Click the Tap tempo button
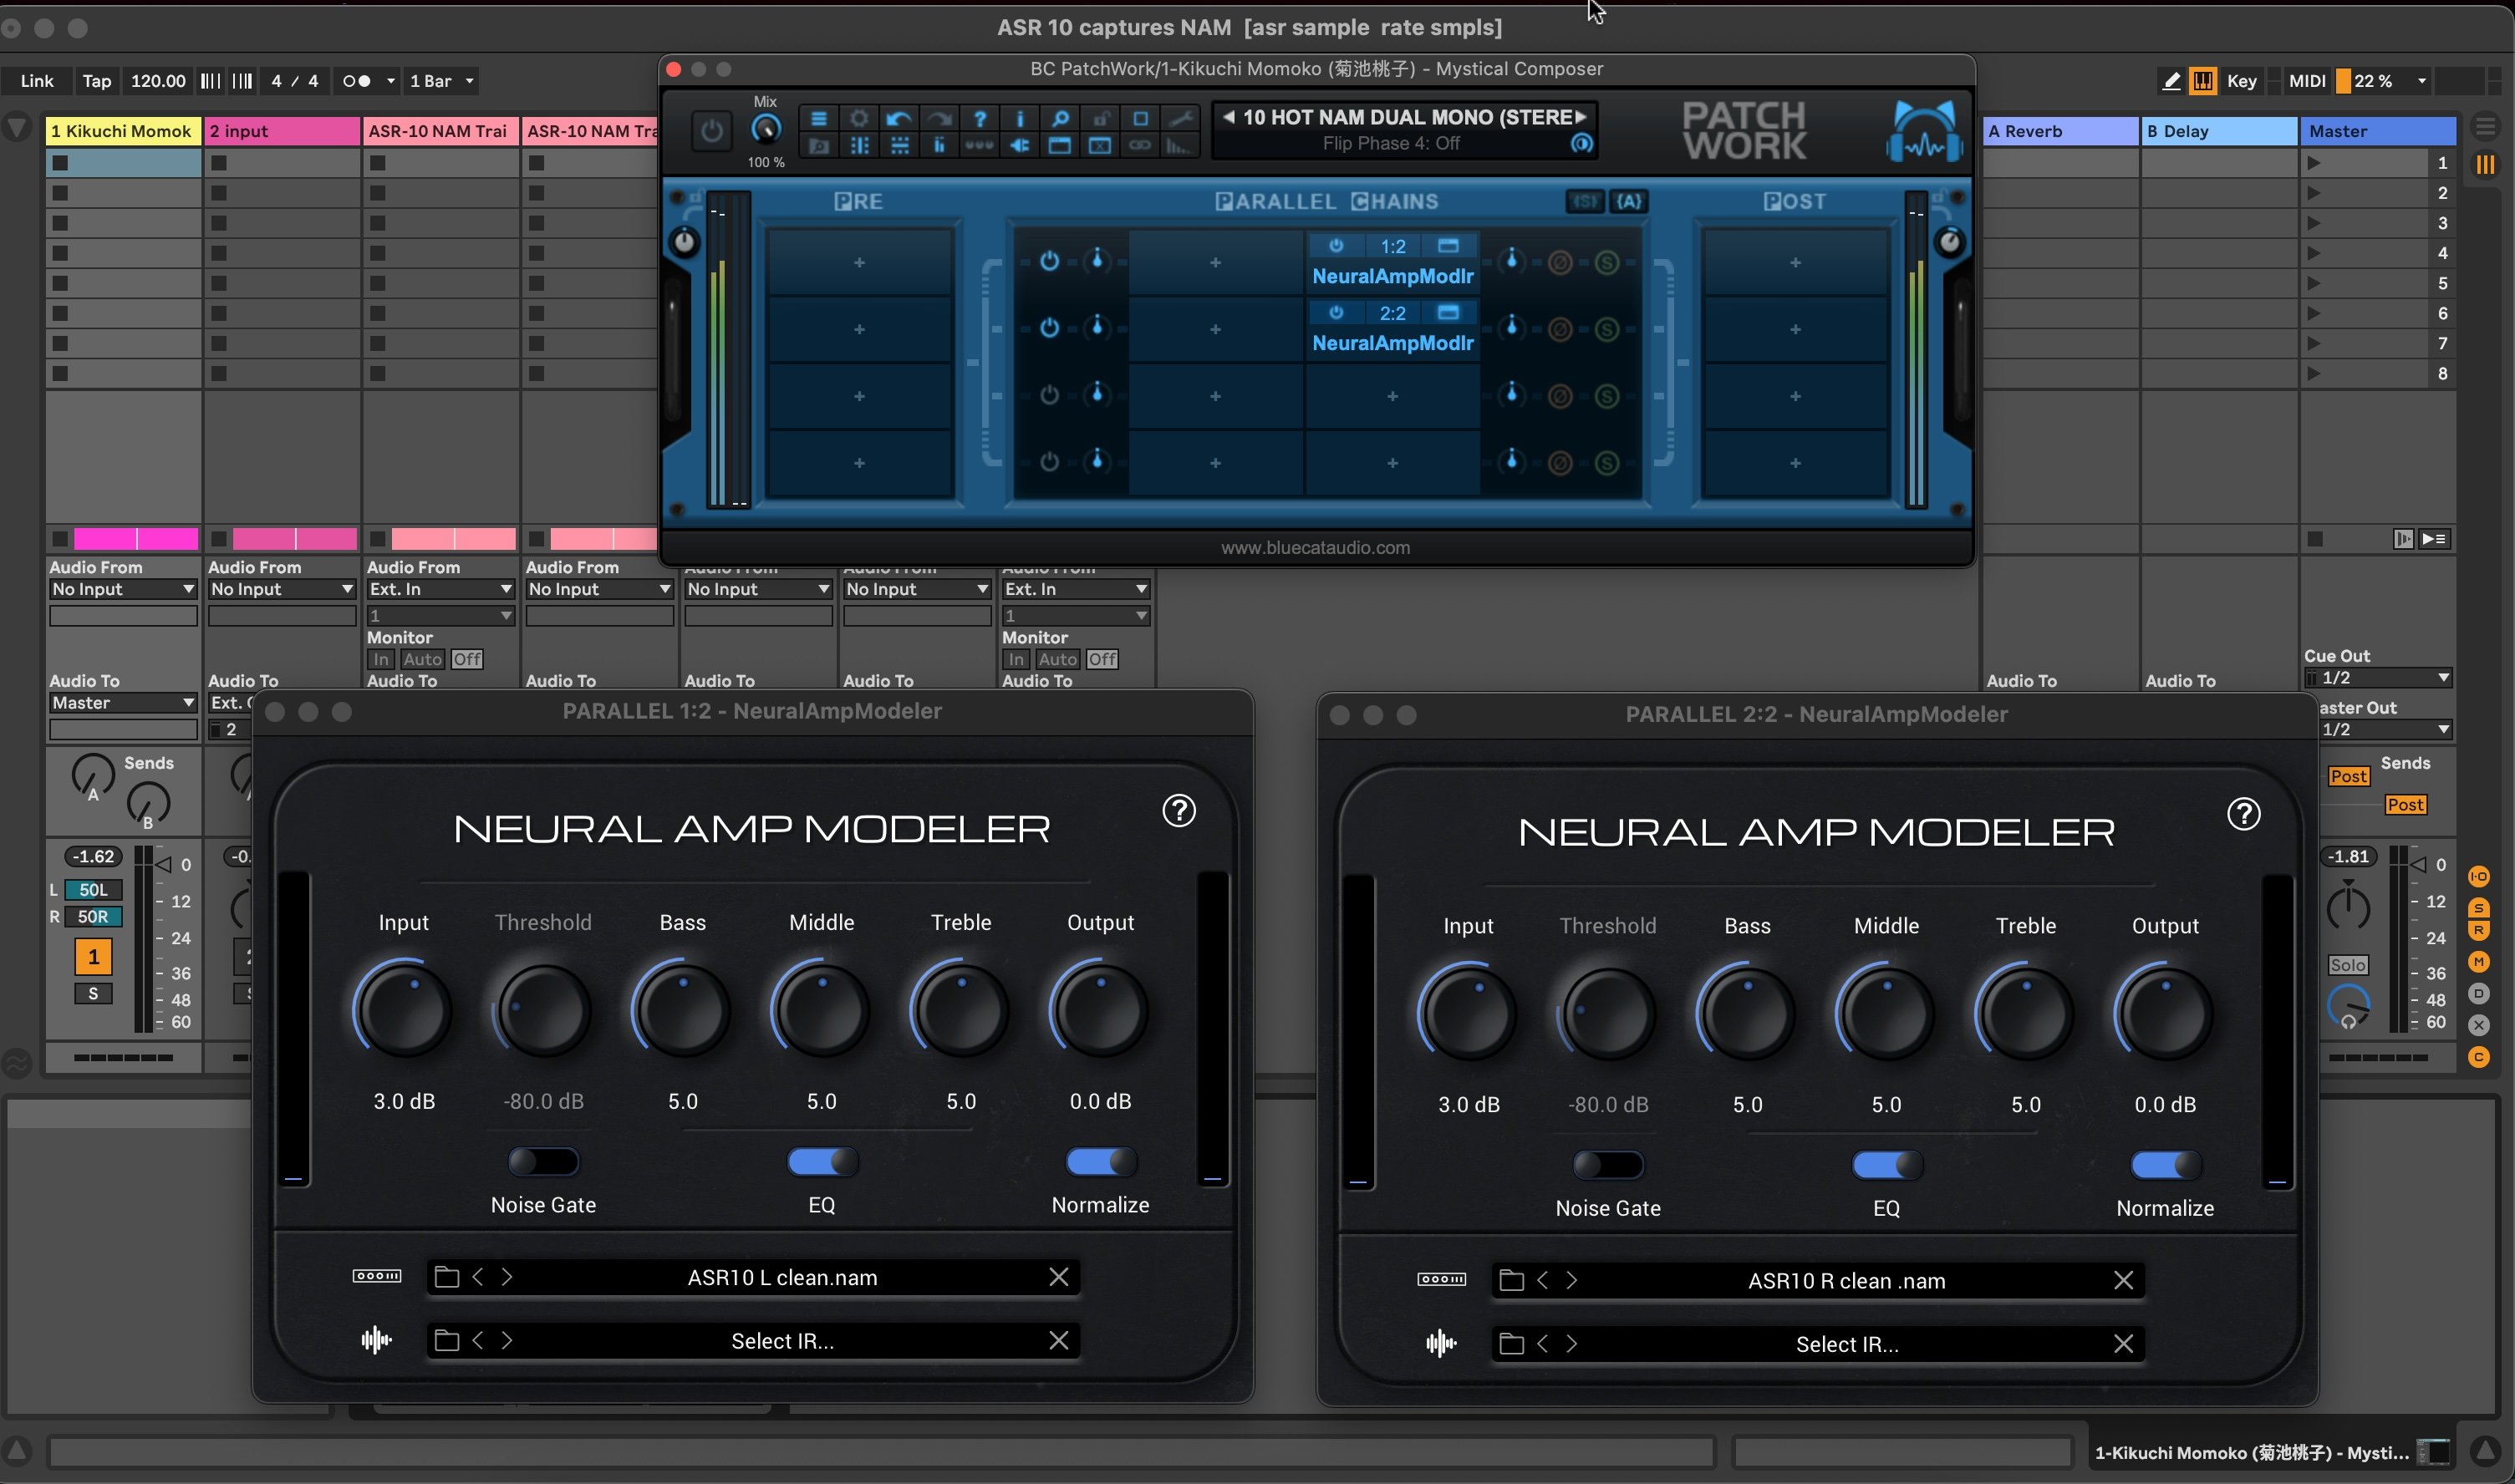This screenshot has width=2515, height=1484. point(96,81)
